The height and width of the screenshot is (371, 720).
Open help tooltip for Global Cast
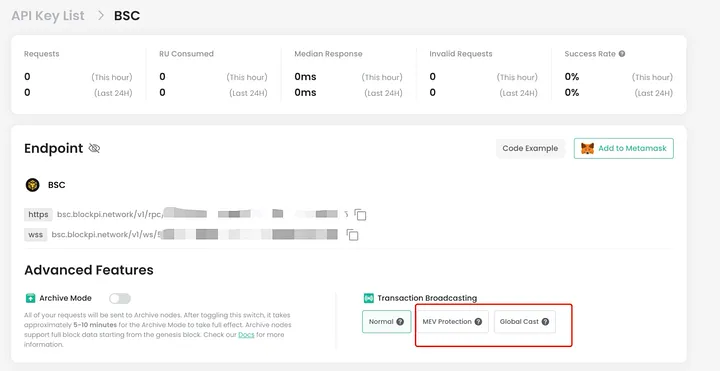coord(545,322)
